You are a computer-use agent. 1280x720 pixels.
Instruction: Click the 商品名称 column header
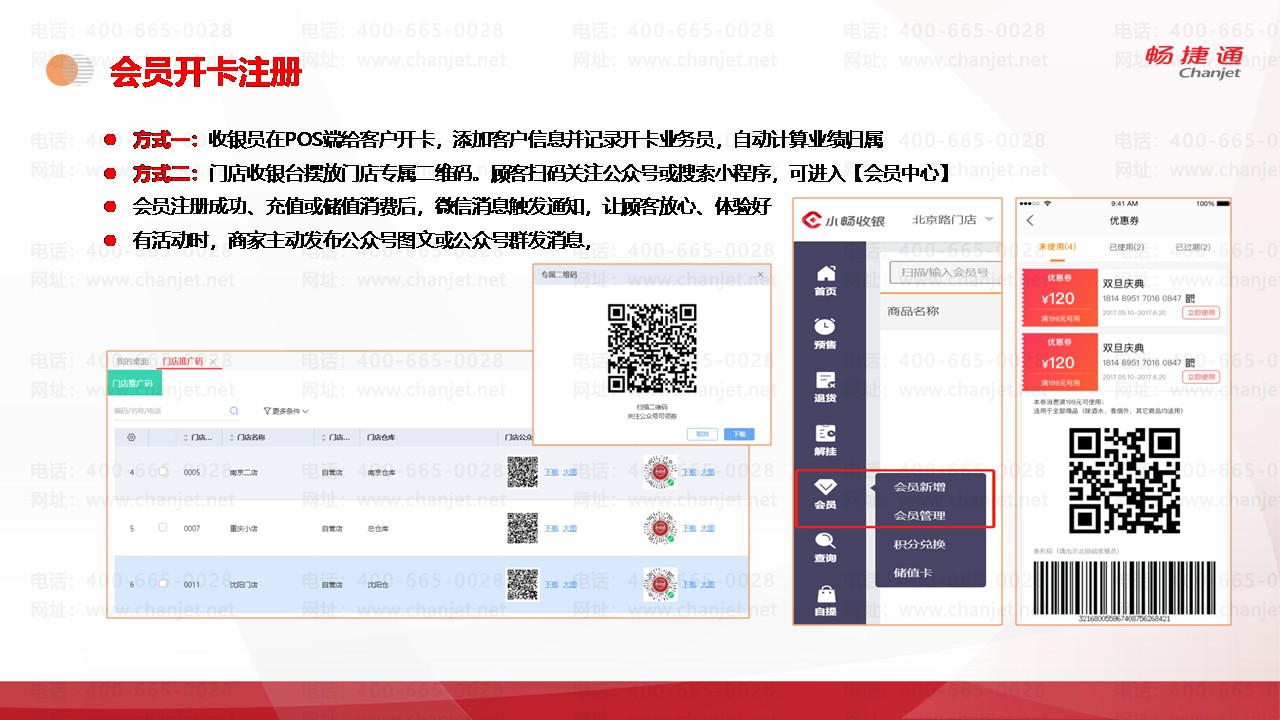[x=913, y=311]
